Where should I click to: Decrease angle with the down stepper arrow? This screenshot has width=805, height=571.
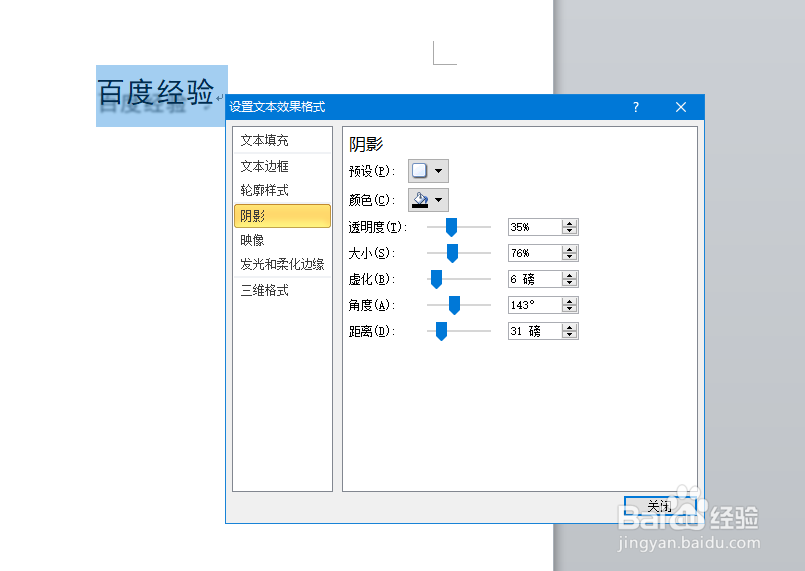click(x=570, y=309)
